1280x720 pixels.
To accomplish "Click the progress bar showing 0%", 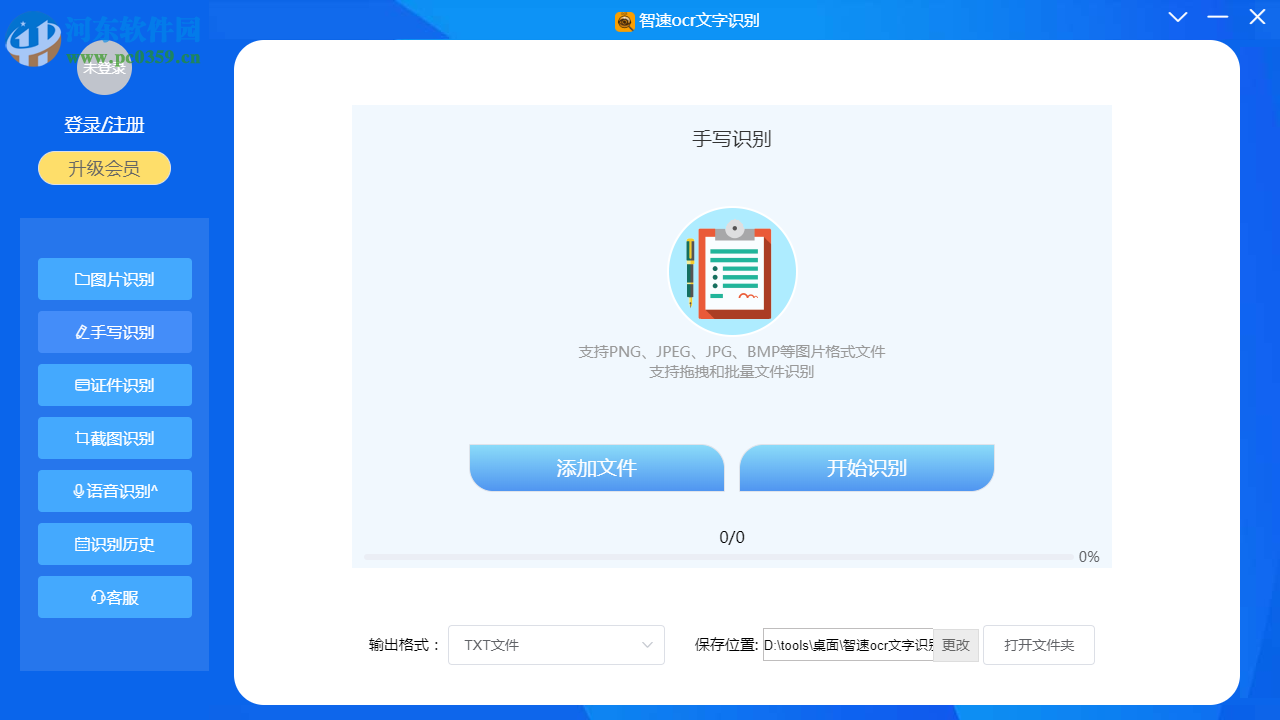I will (720, 557).
